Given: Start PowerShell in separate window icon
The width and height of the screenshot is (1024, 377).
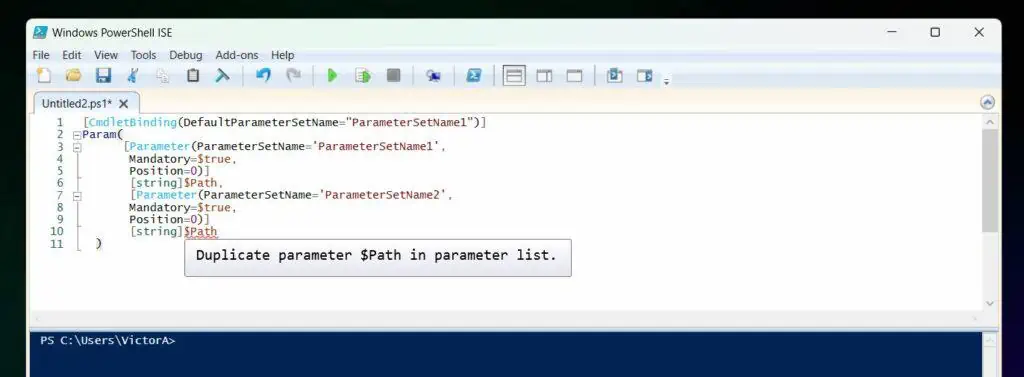Looking at the screenshot, I should coord(473,76).
